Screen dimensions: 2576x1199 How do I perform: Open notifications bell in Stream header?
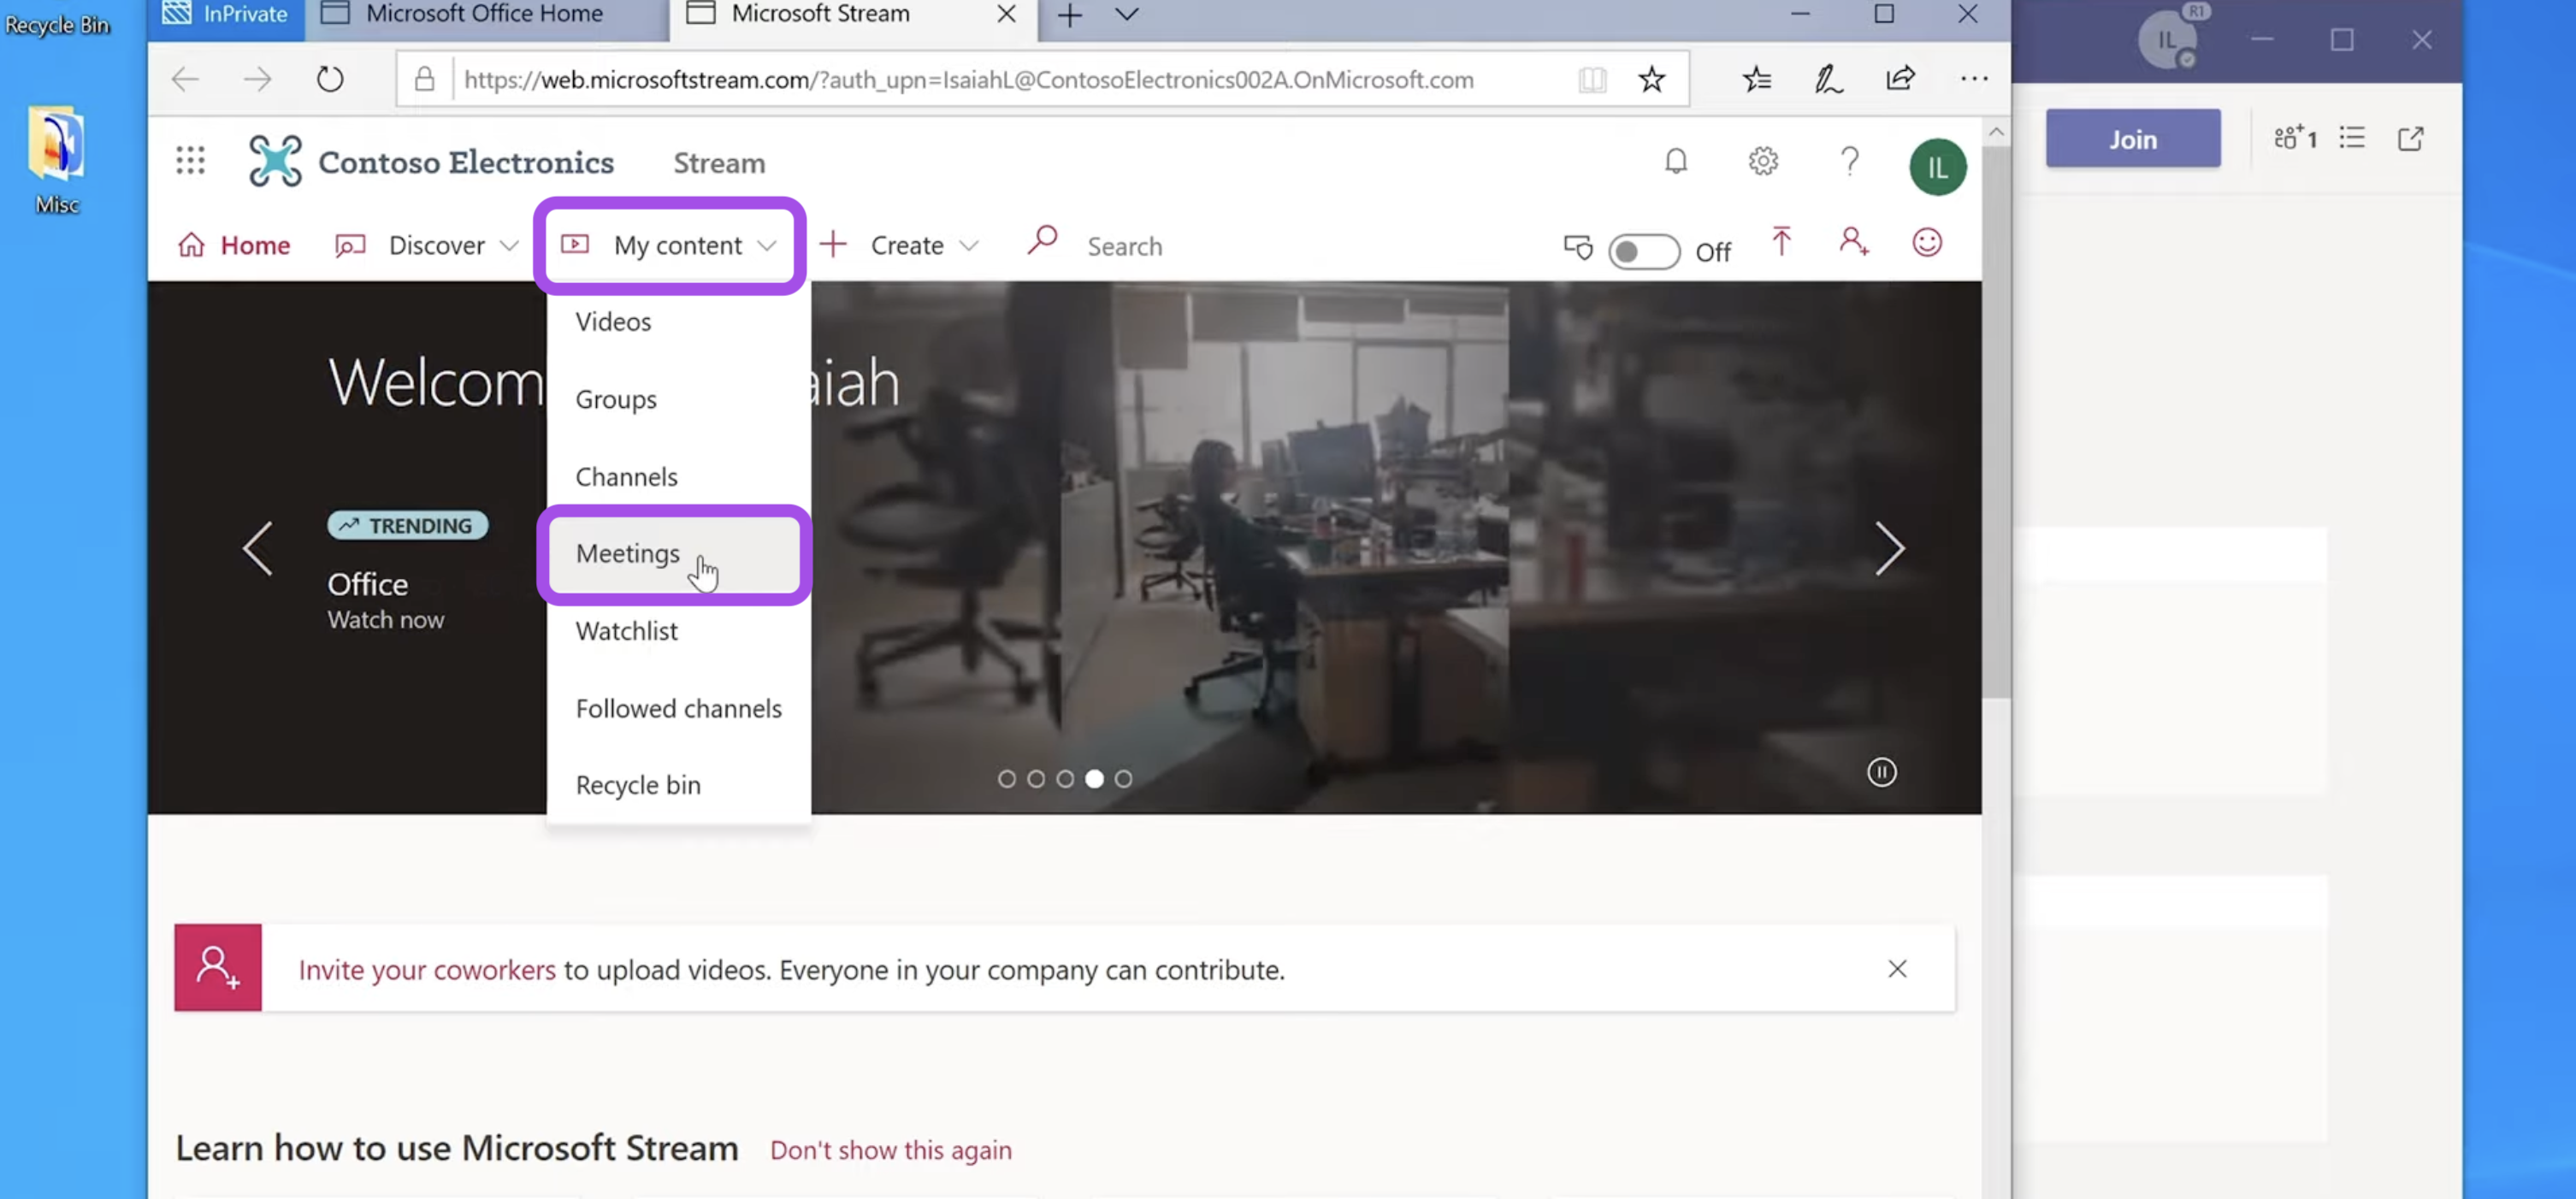tap(1675, 161)
